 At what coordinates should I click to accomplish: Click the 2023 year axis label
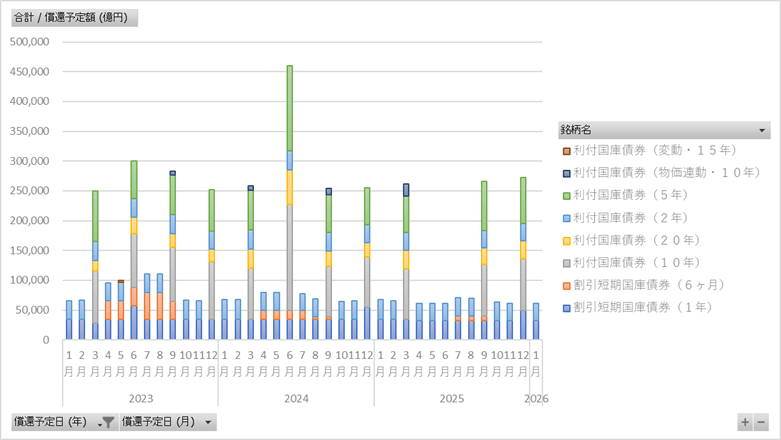(x=139, y=398)
